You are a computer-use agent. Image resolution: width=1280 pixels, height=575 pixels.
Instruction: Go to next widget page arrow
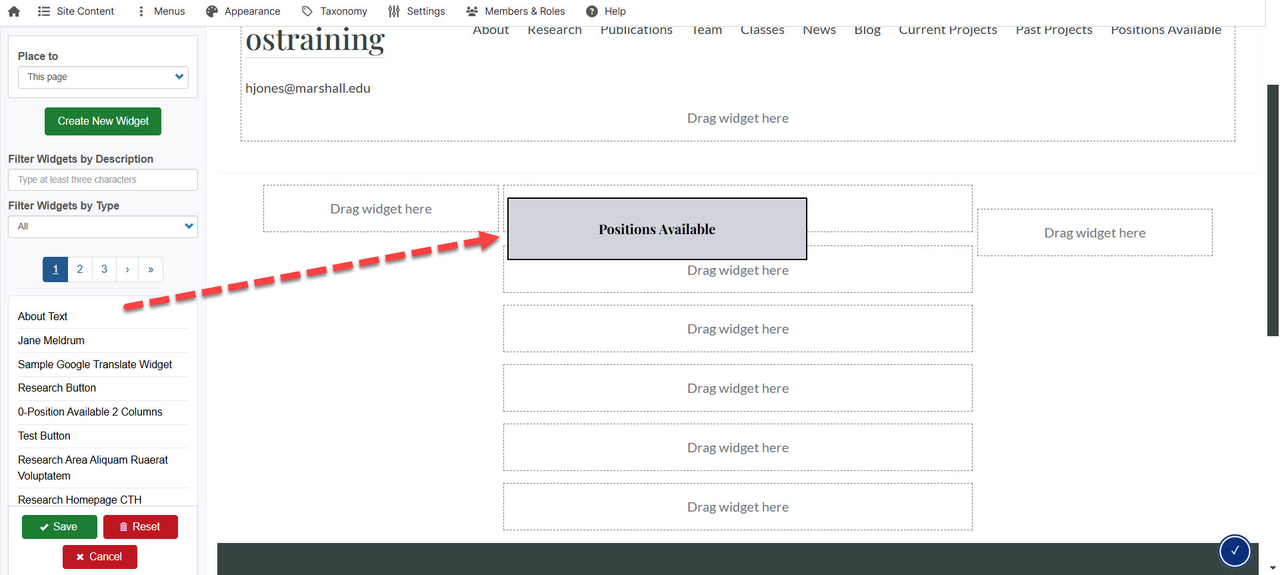(127, 269)
